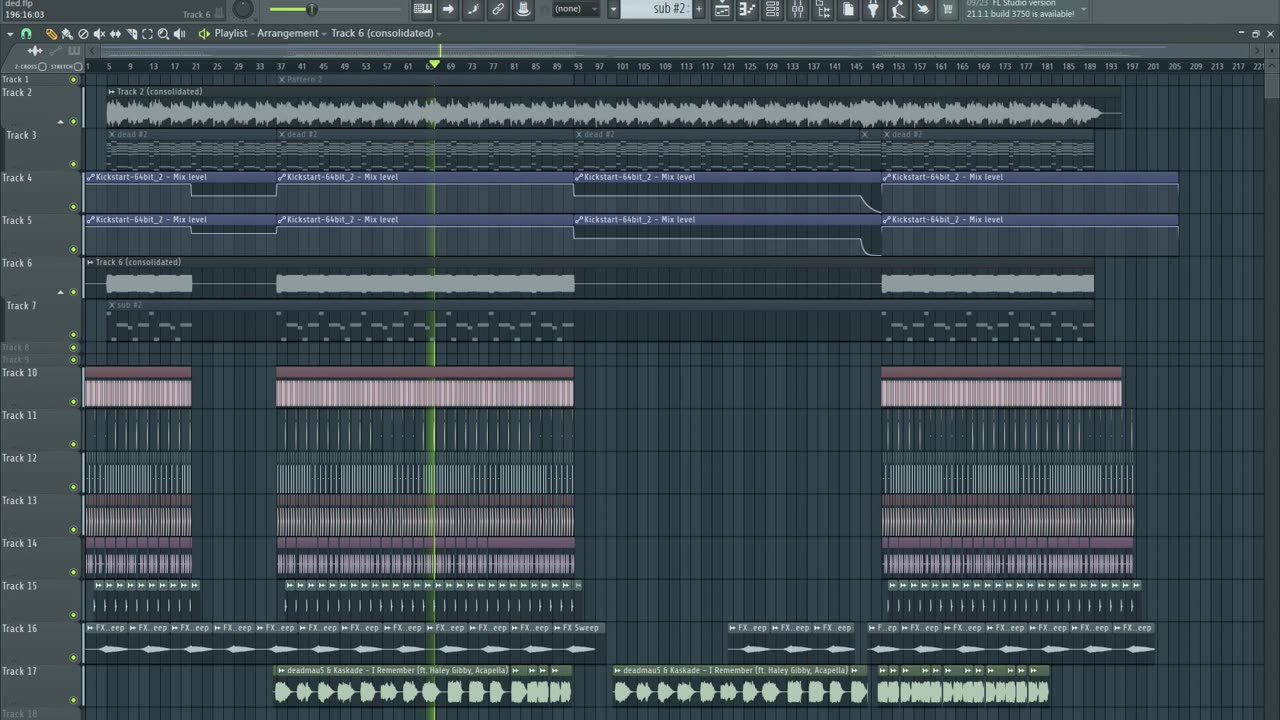The height and width of the screenshot is (720, 1280).
Task: Toggle typing keyboard to piano icon
Action: (422, 9)
